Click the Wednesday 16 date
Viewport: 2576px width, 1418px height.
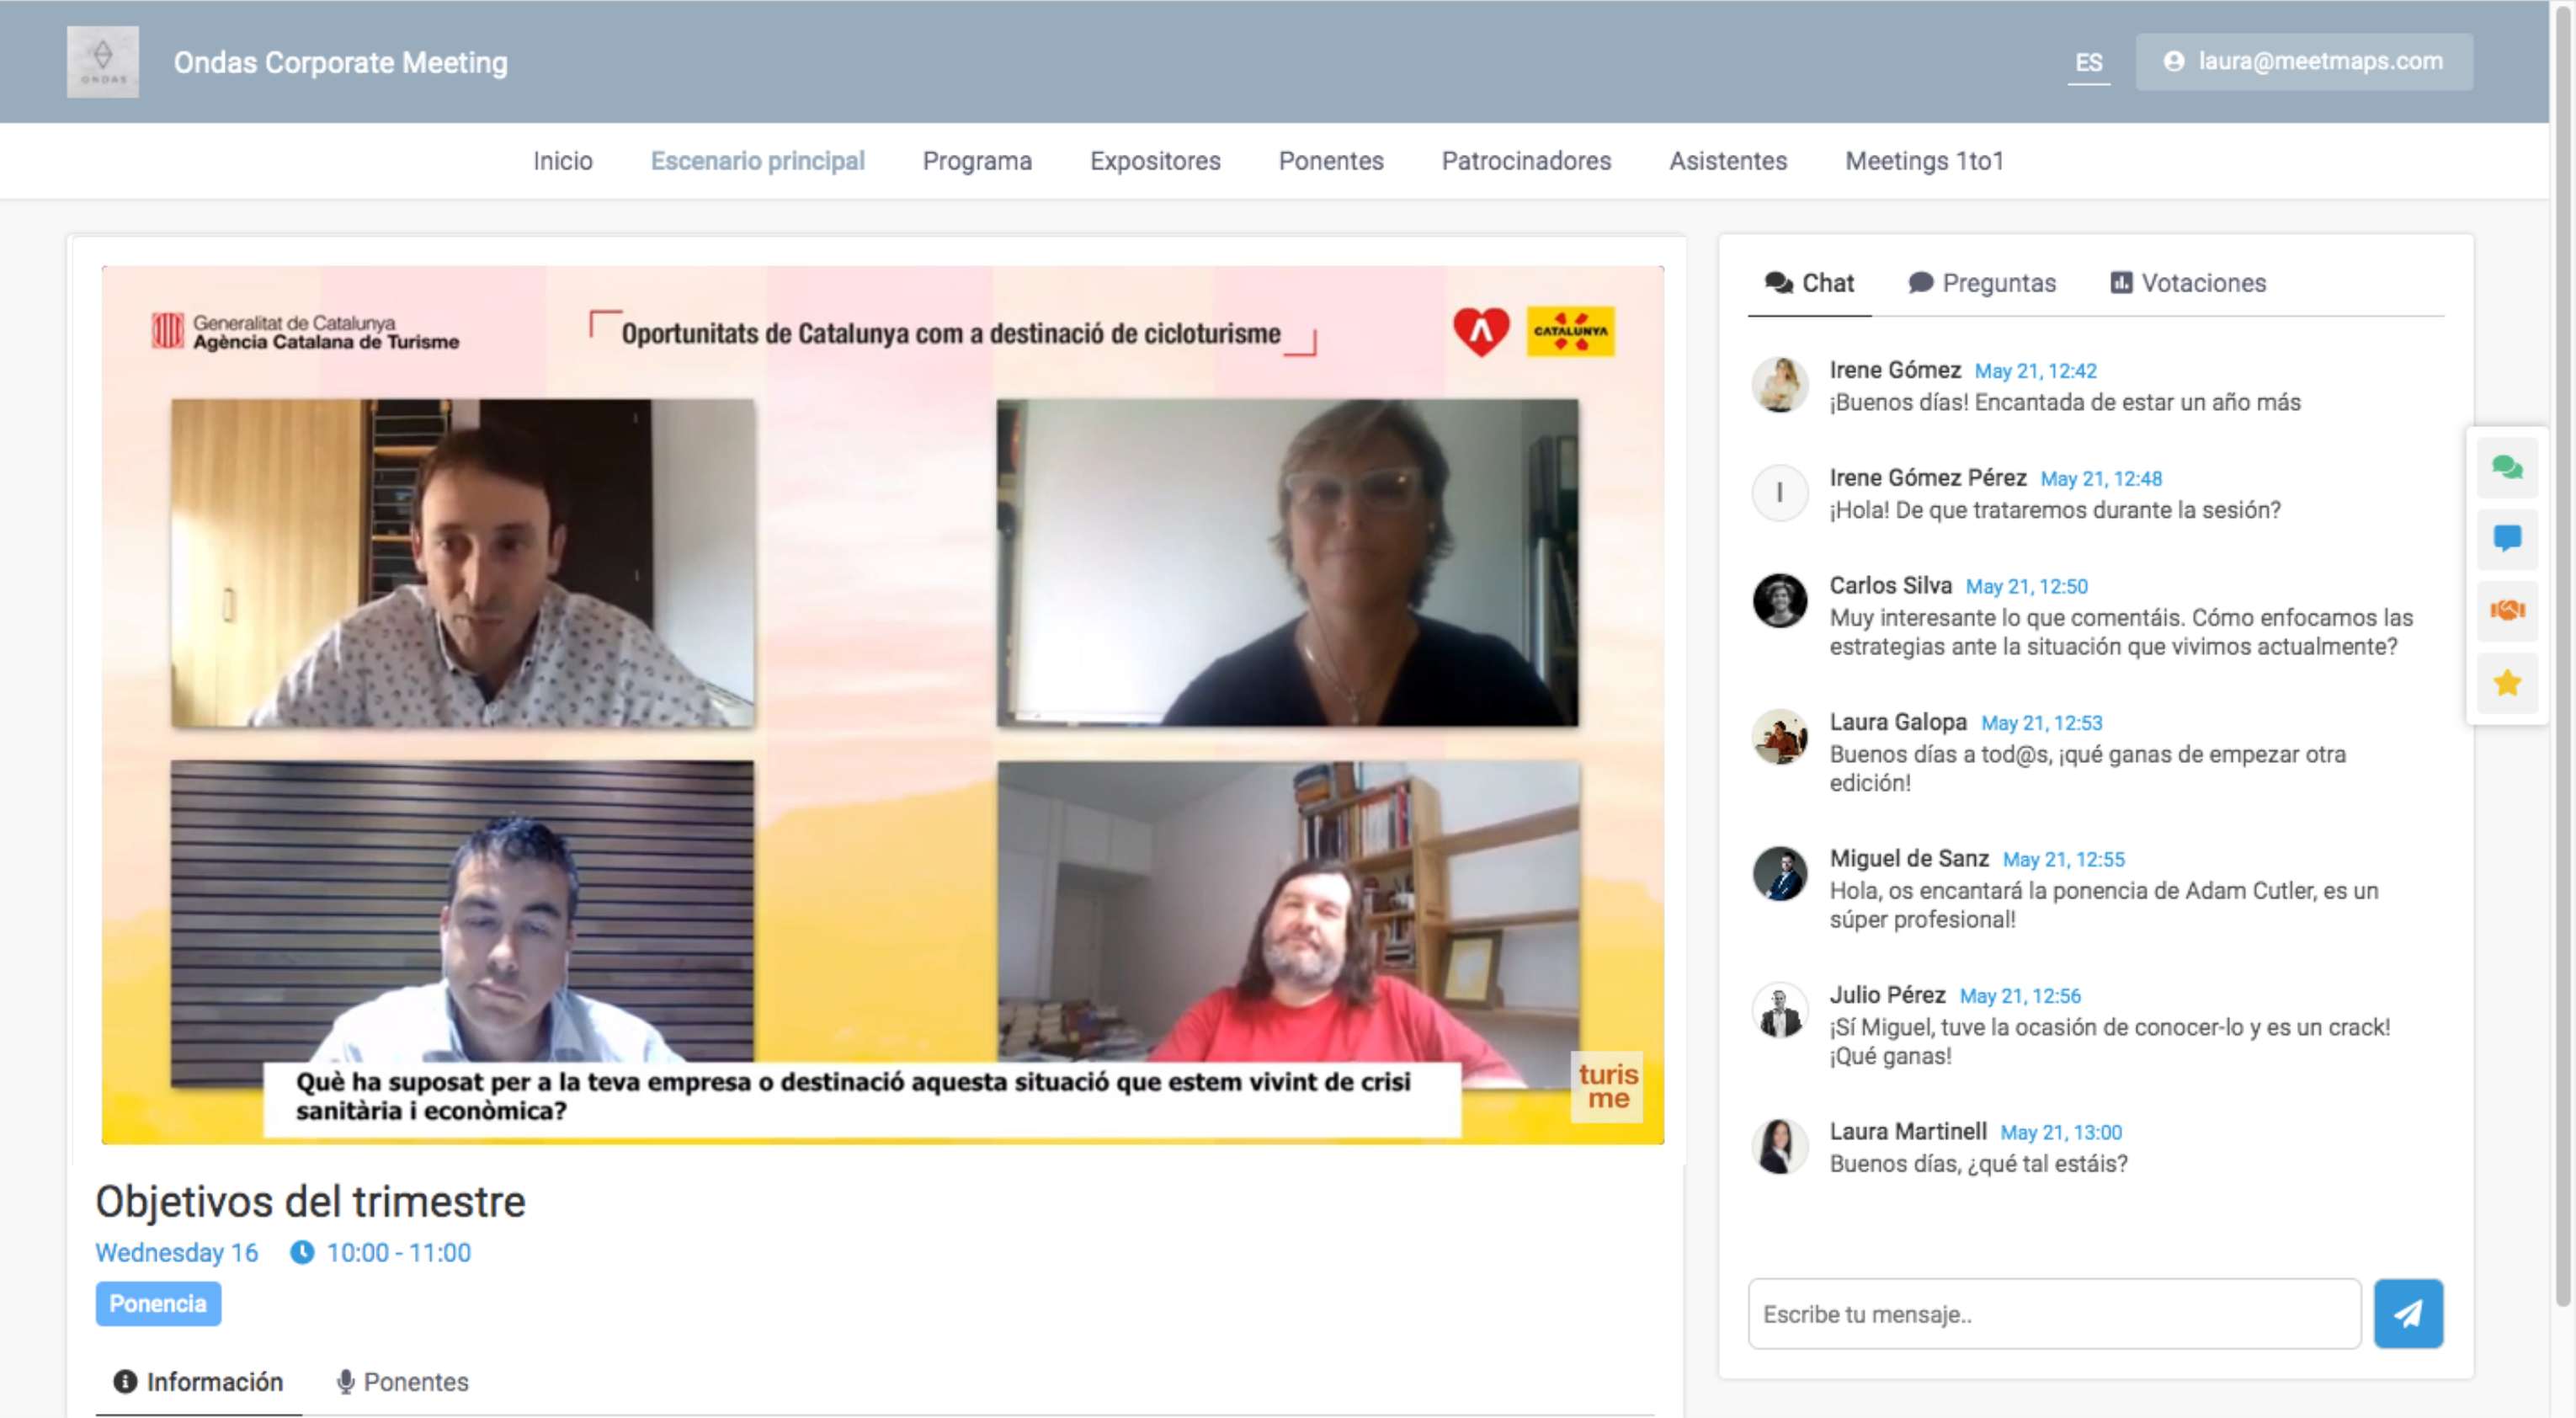[x=176, y=1252]
